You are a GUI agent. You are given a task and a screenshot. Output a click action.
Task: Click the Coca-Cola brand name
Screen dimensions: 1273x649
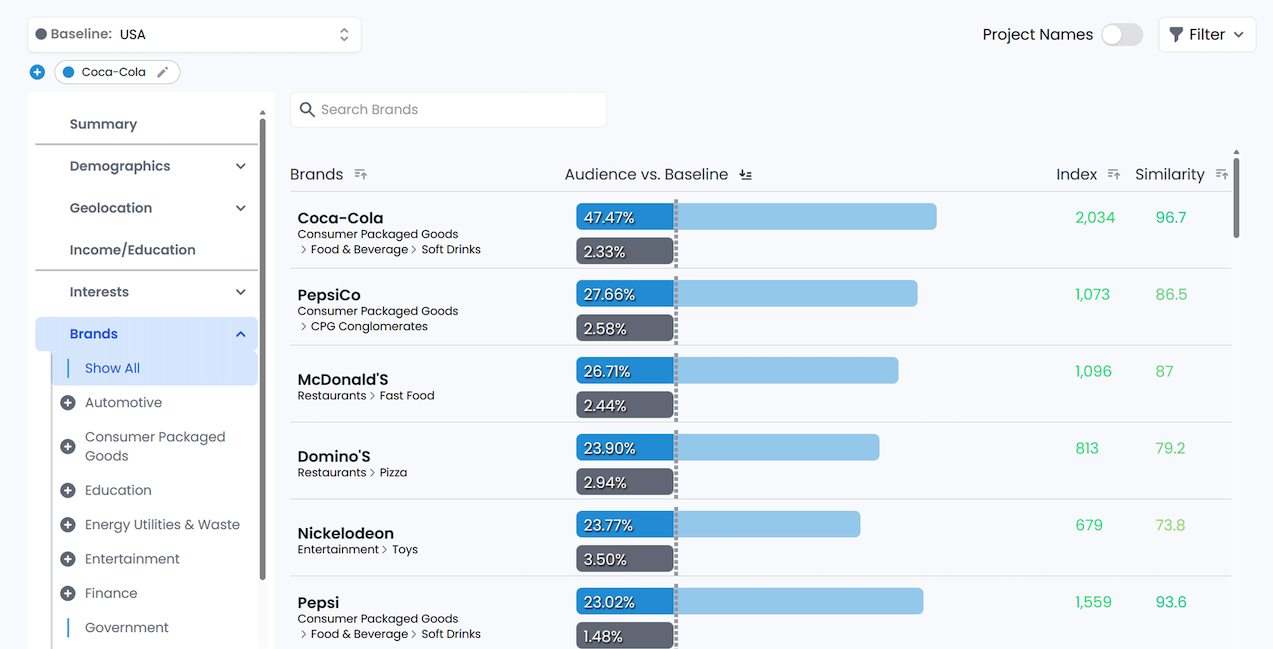pyautogui.click(x=340, y=218)
